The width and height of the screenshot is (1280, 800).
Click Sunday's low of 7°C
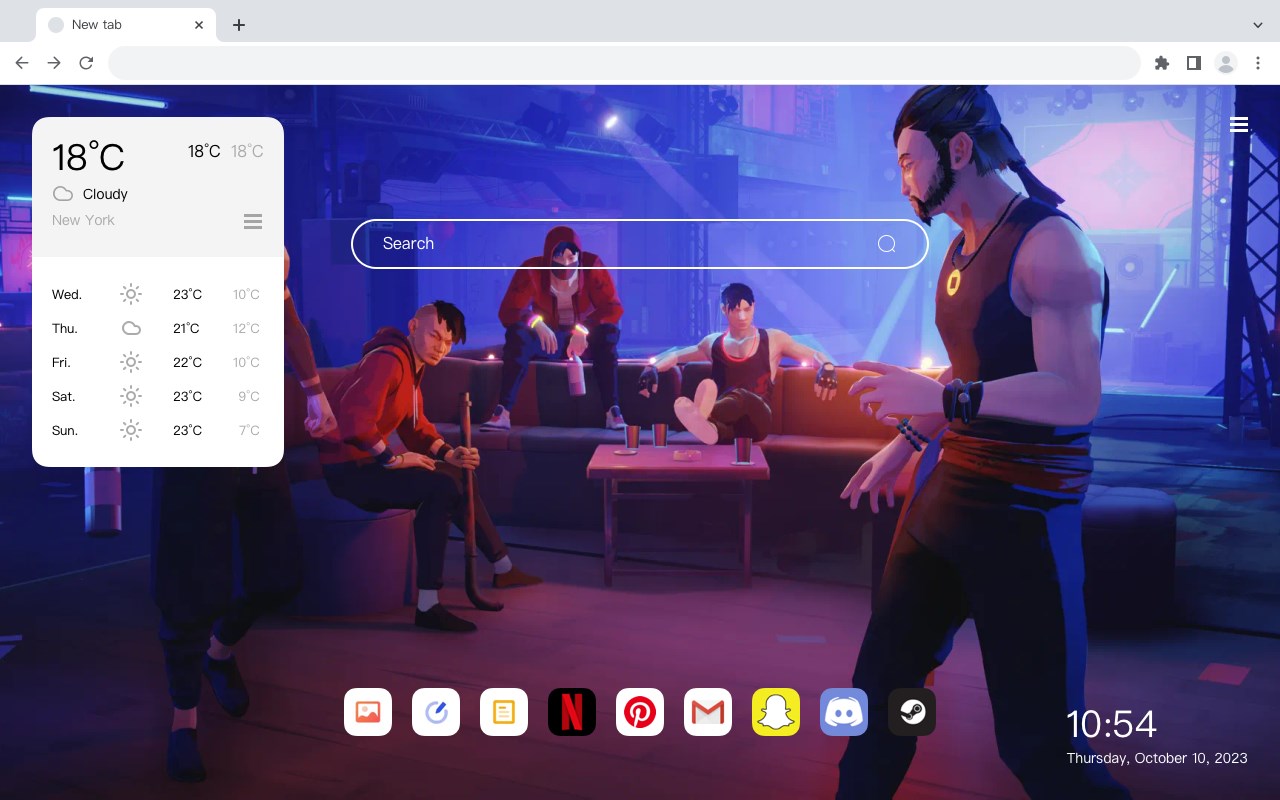point(249,430)
